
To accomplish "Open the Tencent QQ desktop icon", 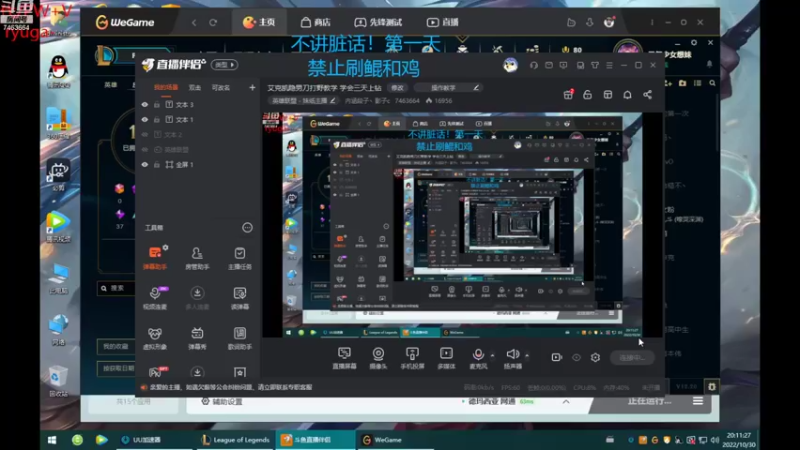I will tap(58, 71).
